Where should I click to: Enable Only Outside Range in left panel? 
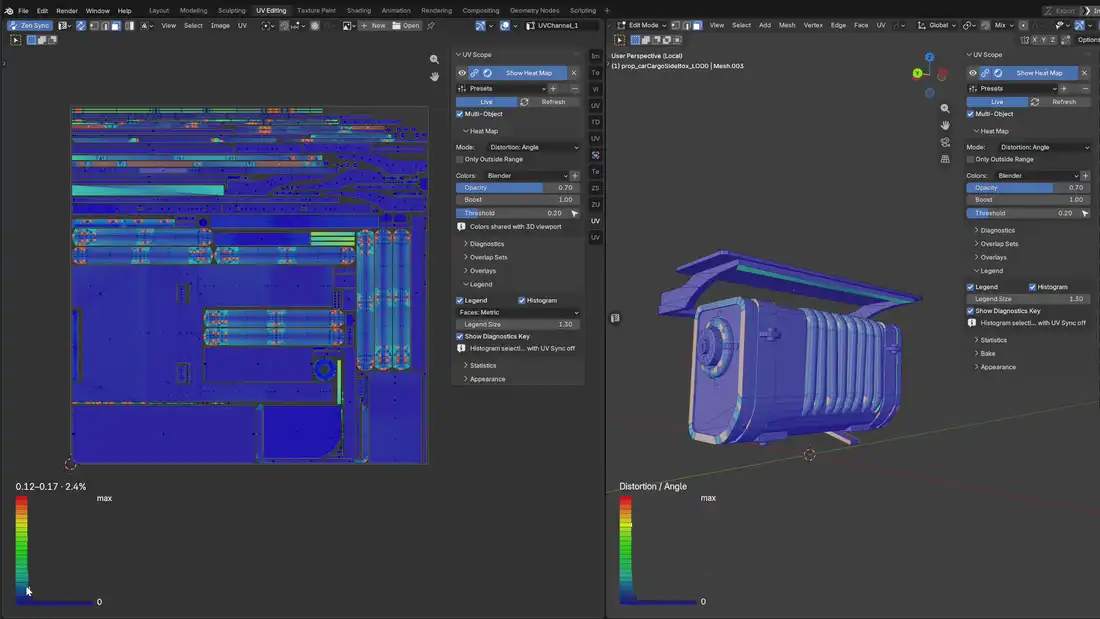tap(460, 159)
